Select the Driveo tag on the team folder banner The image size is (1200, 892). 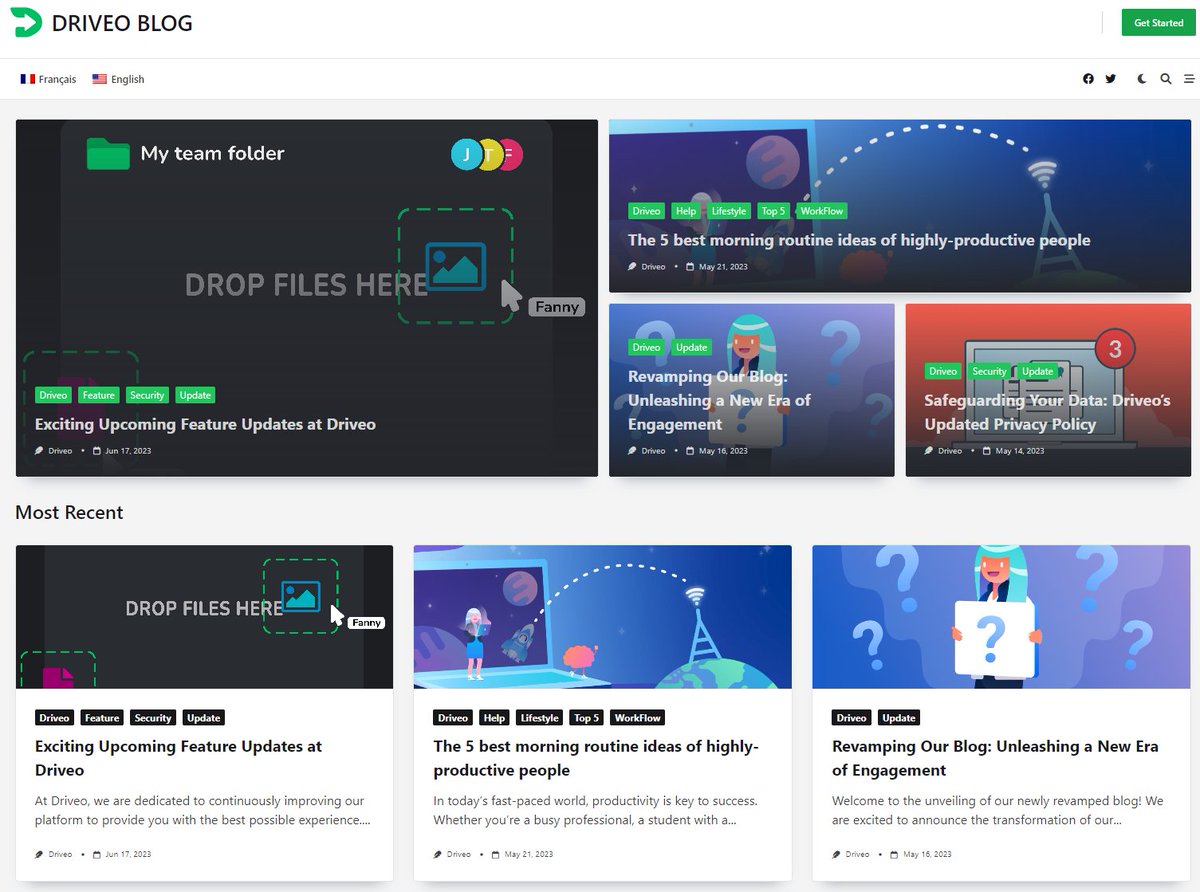pyautogui.click(x=54, y=395)
